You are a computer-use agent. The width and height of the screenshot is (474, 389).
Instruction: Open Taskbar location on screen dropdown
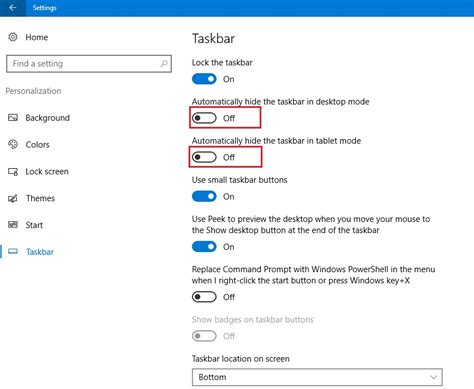[317, 377]
